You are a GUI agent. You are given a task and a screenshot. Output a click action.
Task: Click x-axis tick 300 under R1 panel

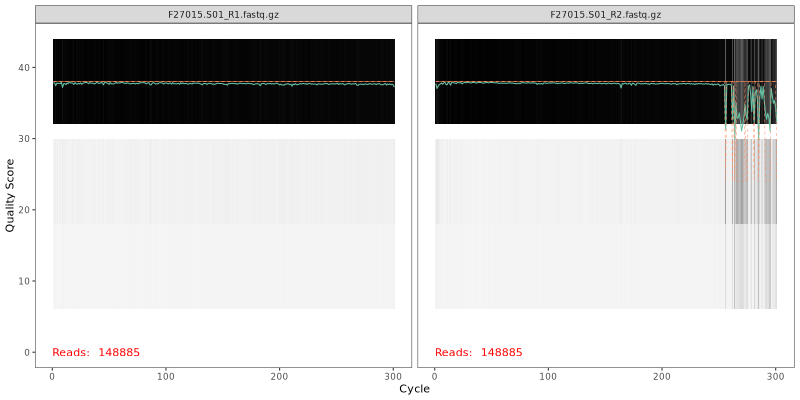394,376
